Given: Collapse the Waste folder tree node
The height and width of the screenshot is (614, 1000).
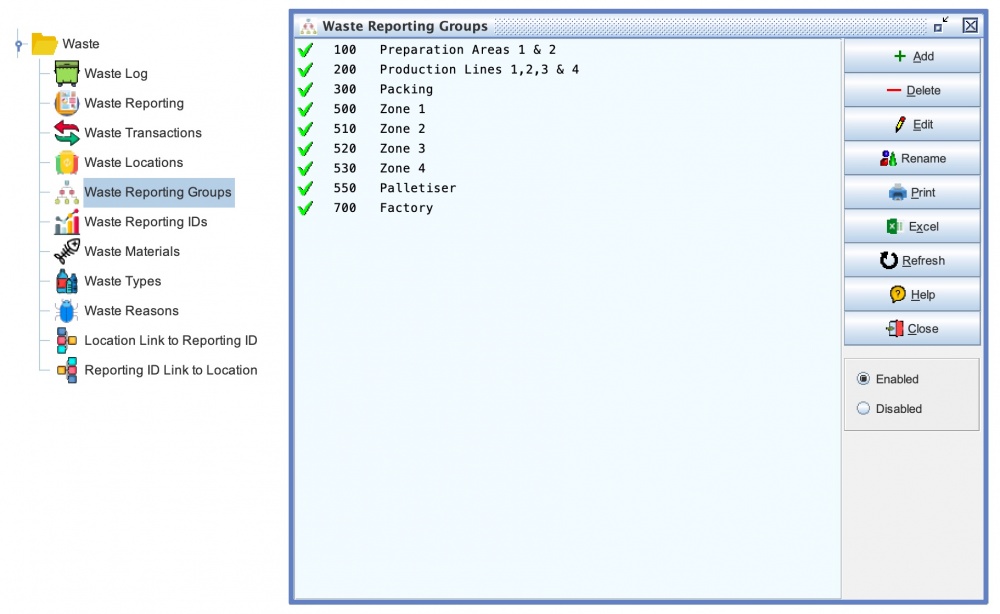Looking at the screenshot, I should 19,44.
